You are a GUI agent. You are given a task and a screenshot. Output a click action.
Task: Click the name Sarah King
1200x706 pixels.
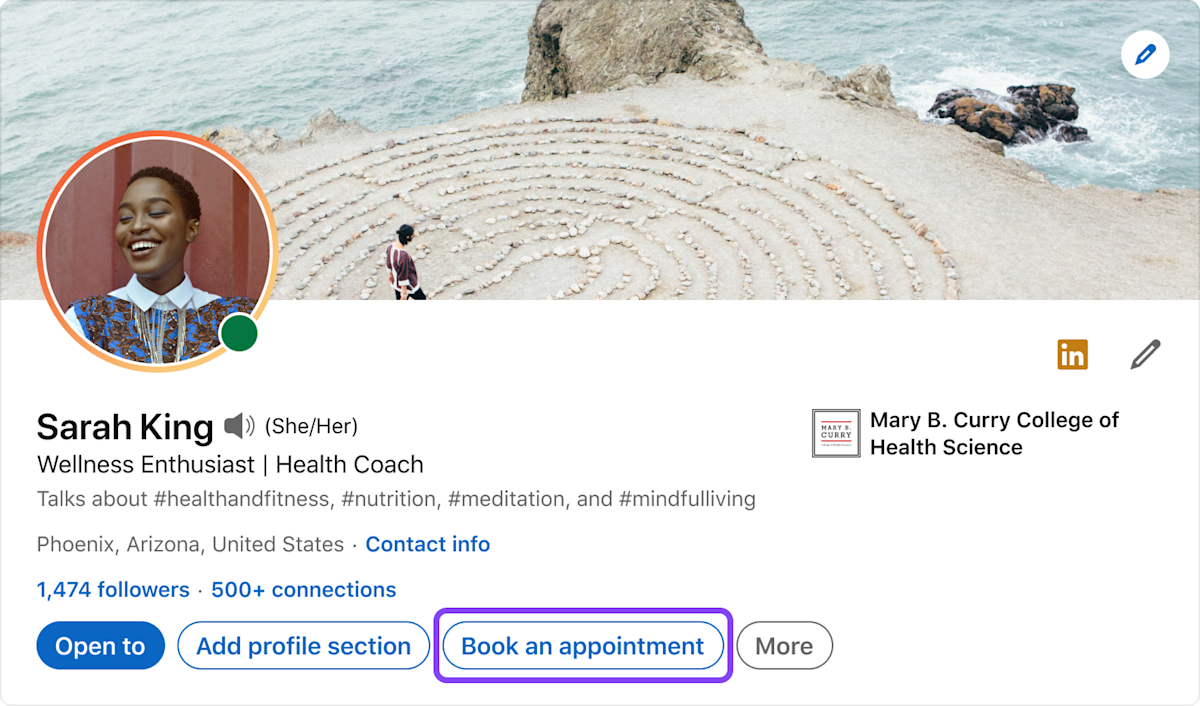coord(124,427)
